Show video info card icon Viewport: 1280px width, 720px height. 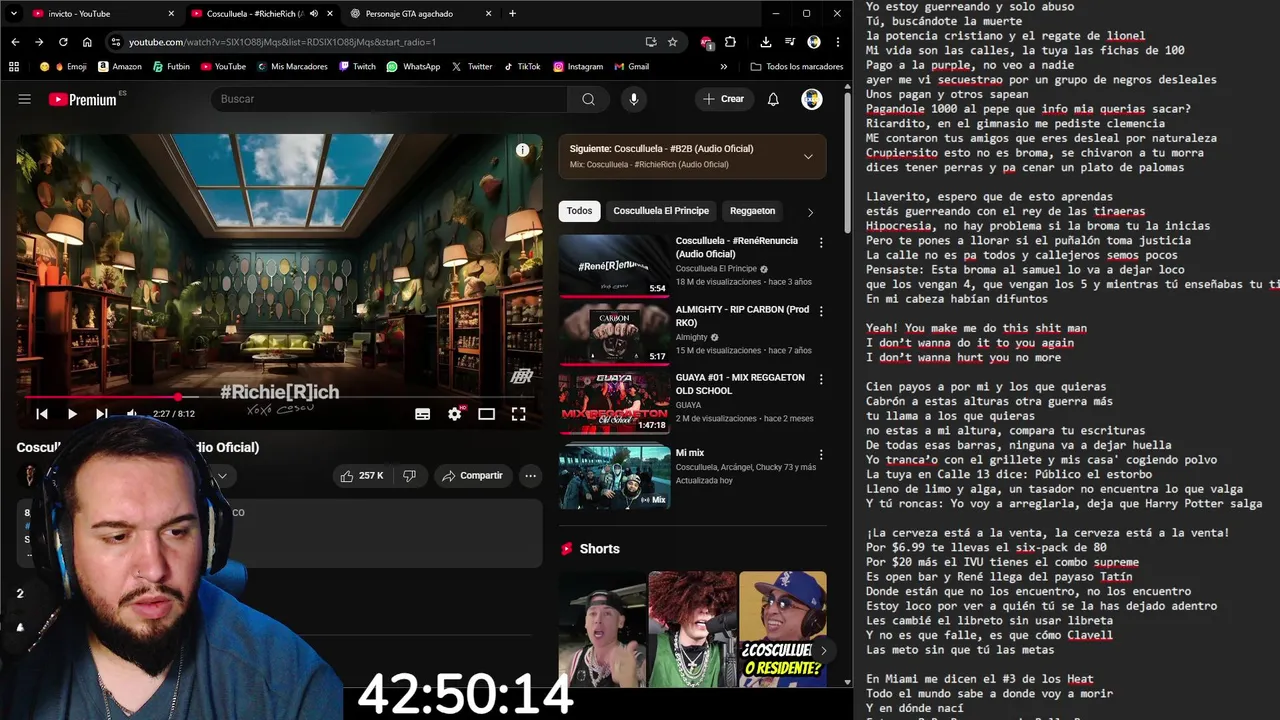pyautogui.click(x=522, y=150)
